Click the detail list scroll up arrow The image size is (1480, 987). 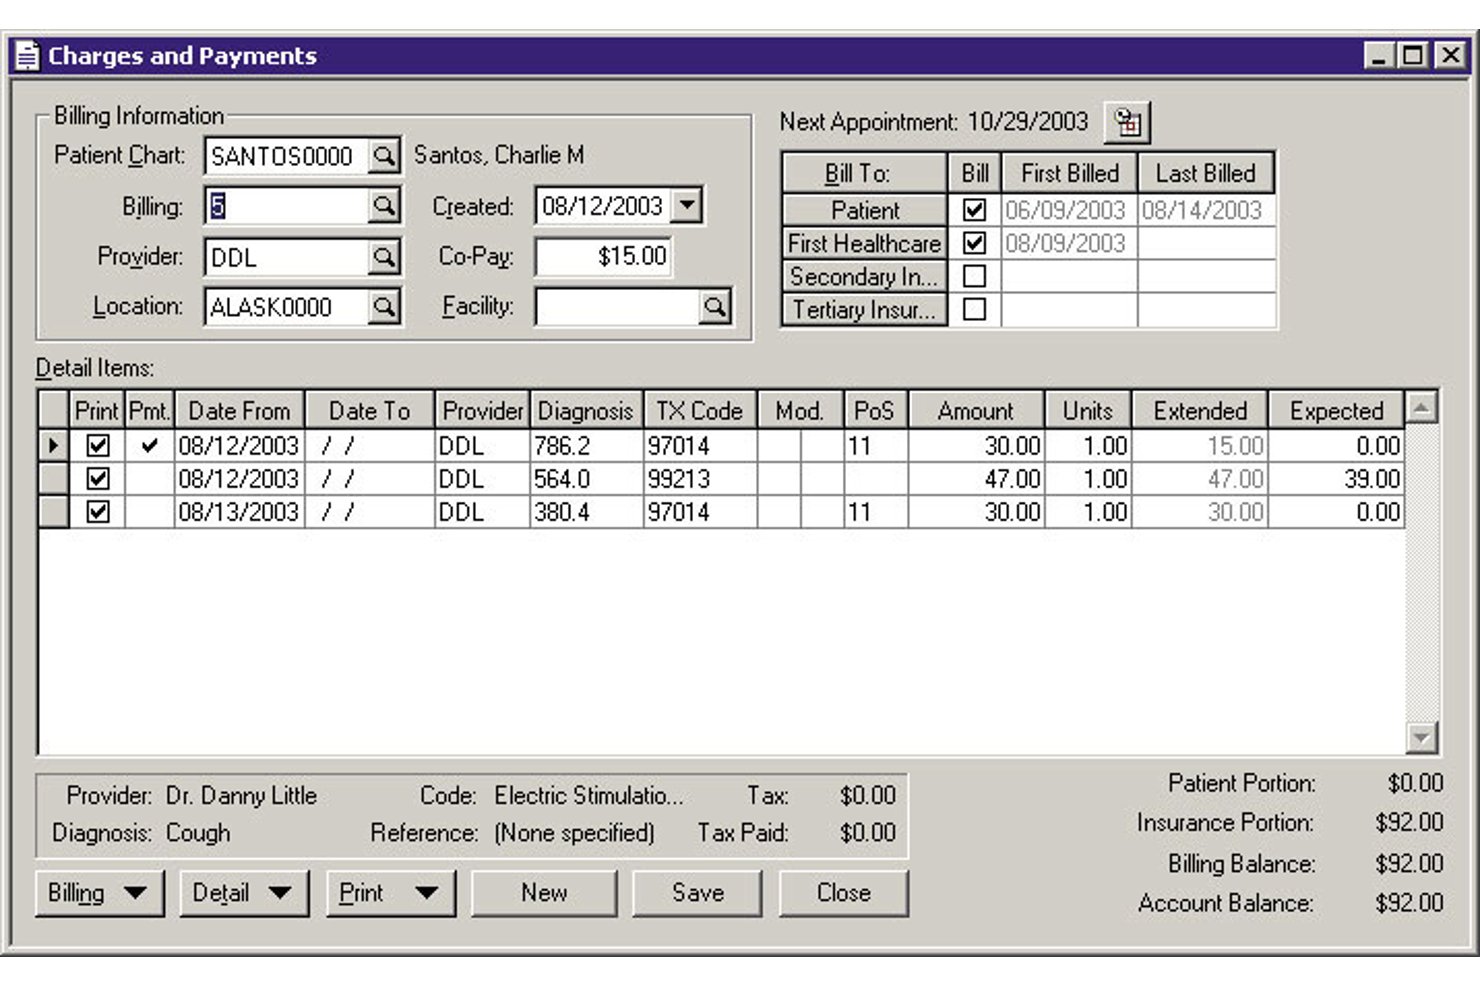pos(1421,407)
